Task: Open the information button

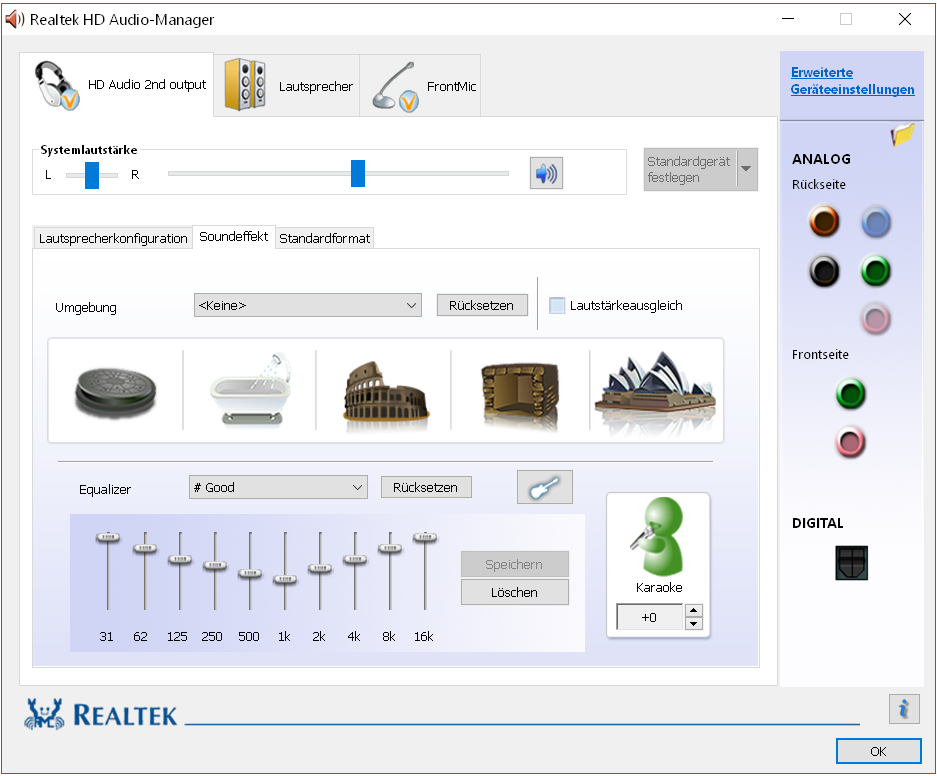Action: 904,709
